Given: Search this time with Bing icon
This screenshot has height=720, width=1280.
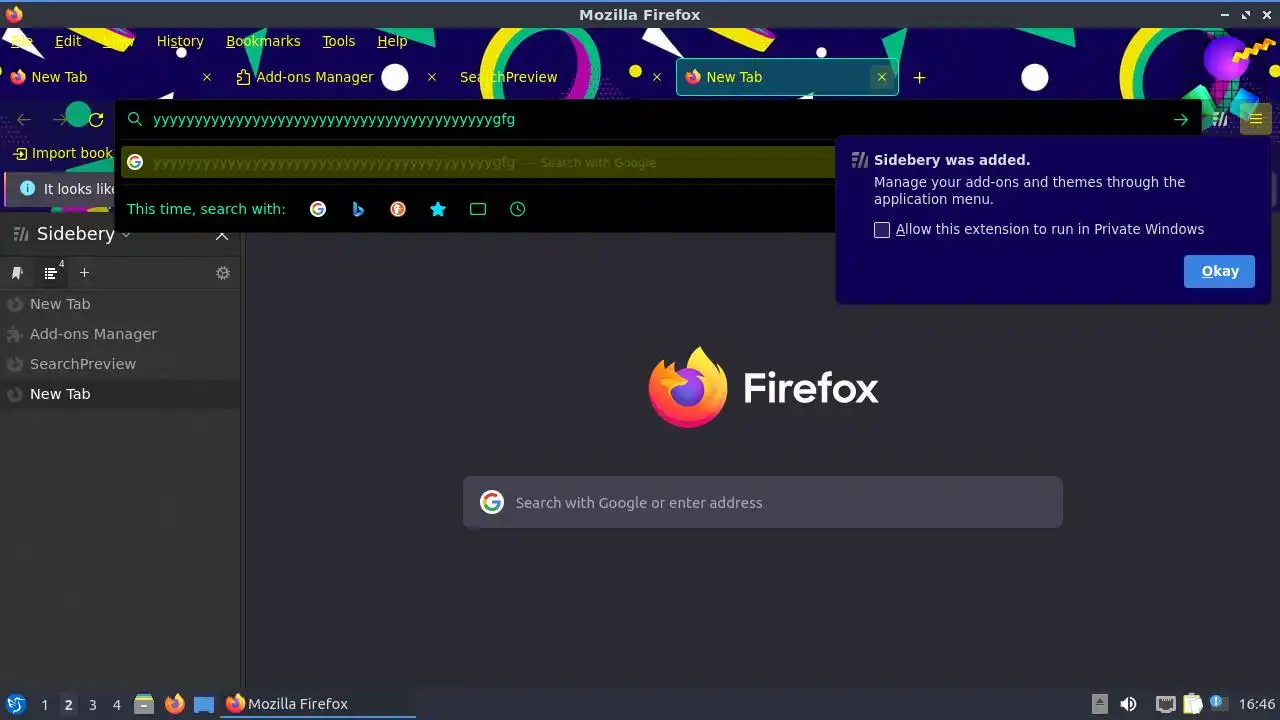Looking at the screenshot, I should 358,209.
